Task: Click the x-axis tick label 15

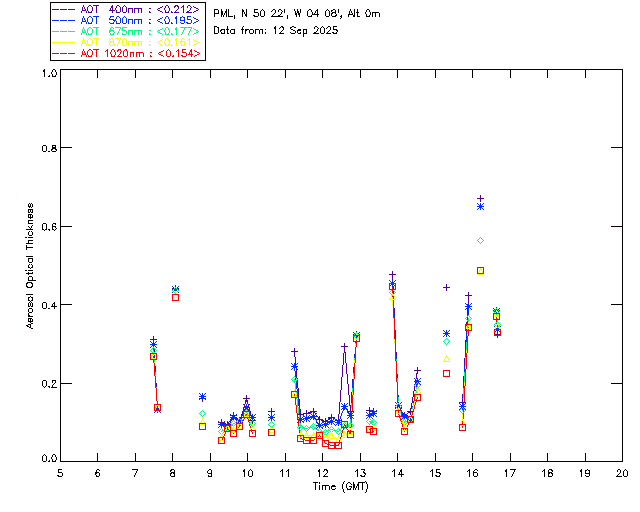Action: point(435,473)
